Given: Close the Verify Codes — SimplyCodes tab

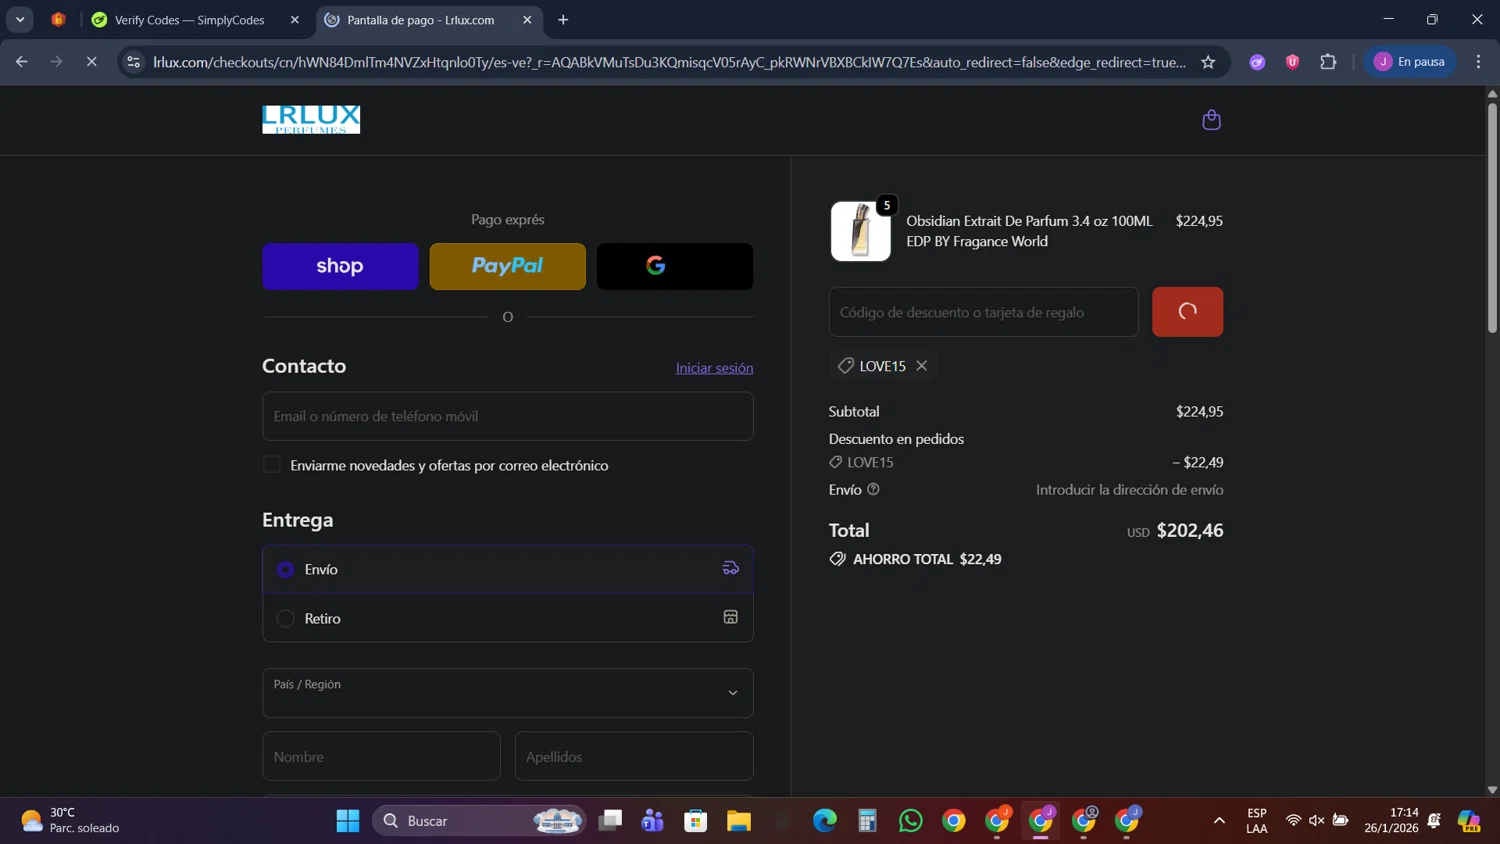Looking at the screenshot, I should (295, 20).
